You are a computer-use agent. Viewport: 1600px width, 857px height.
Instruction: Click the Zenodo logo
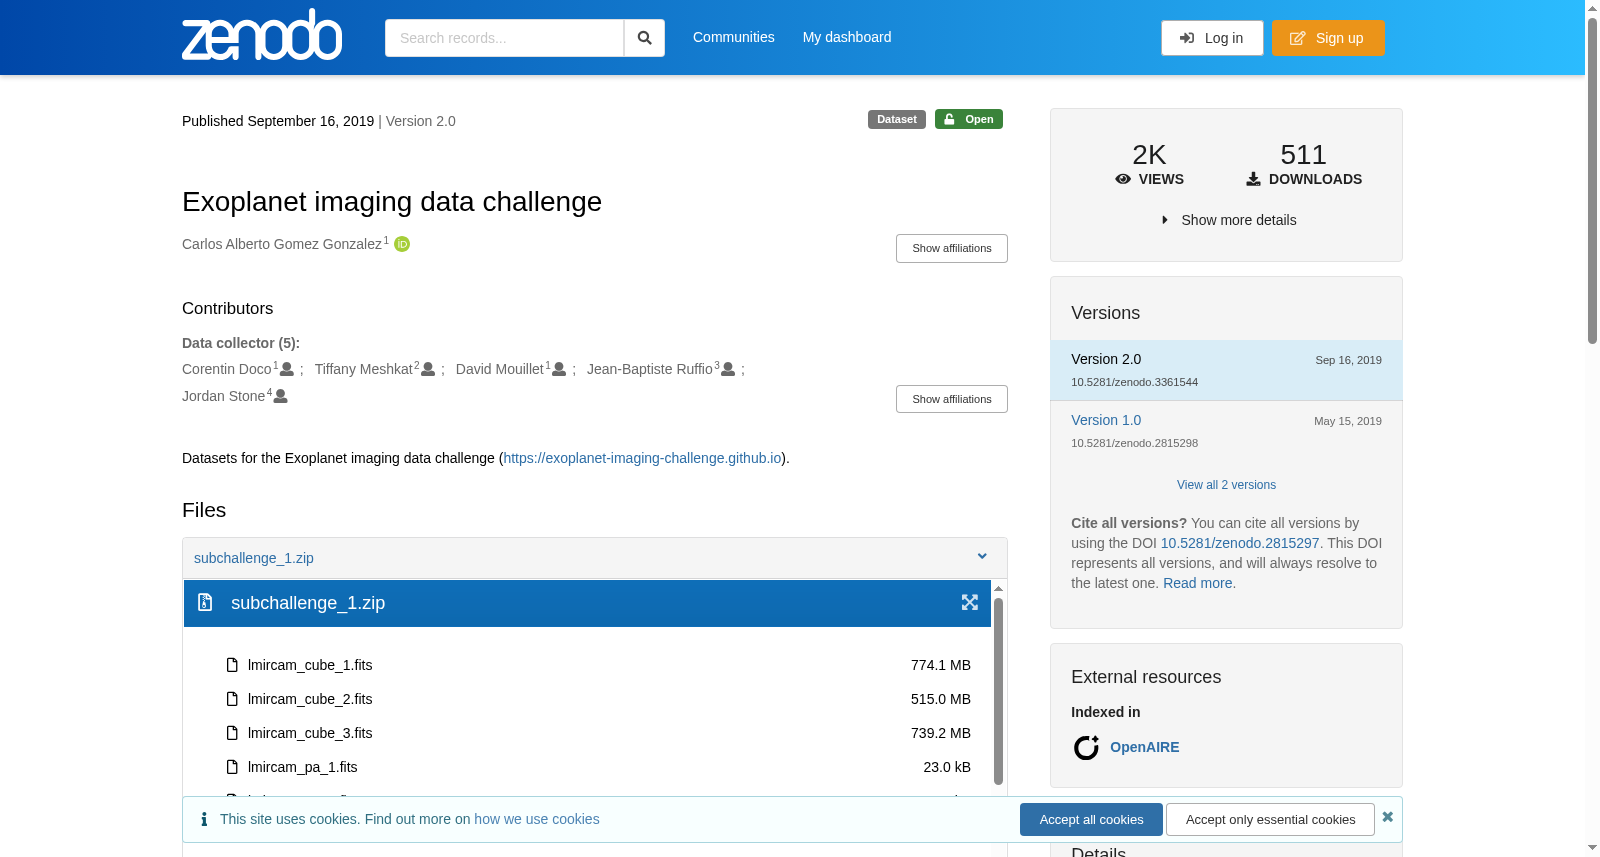tap(262, 35)
